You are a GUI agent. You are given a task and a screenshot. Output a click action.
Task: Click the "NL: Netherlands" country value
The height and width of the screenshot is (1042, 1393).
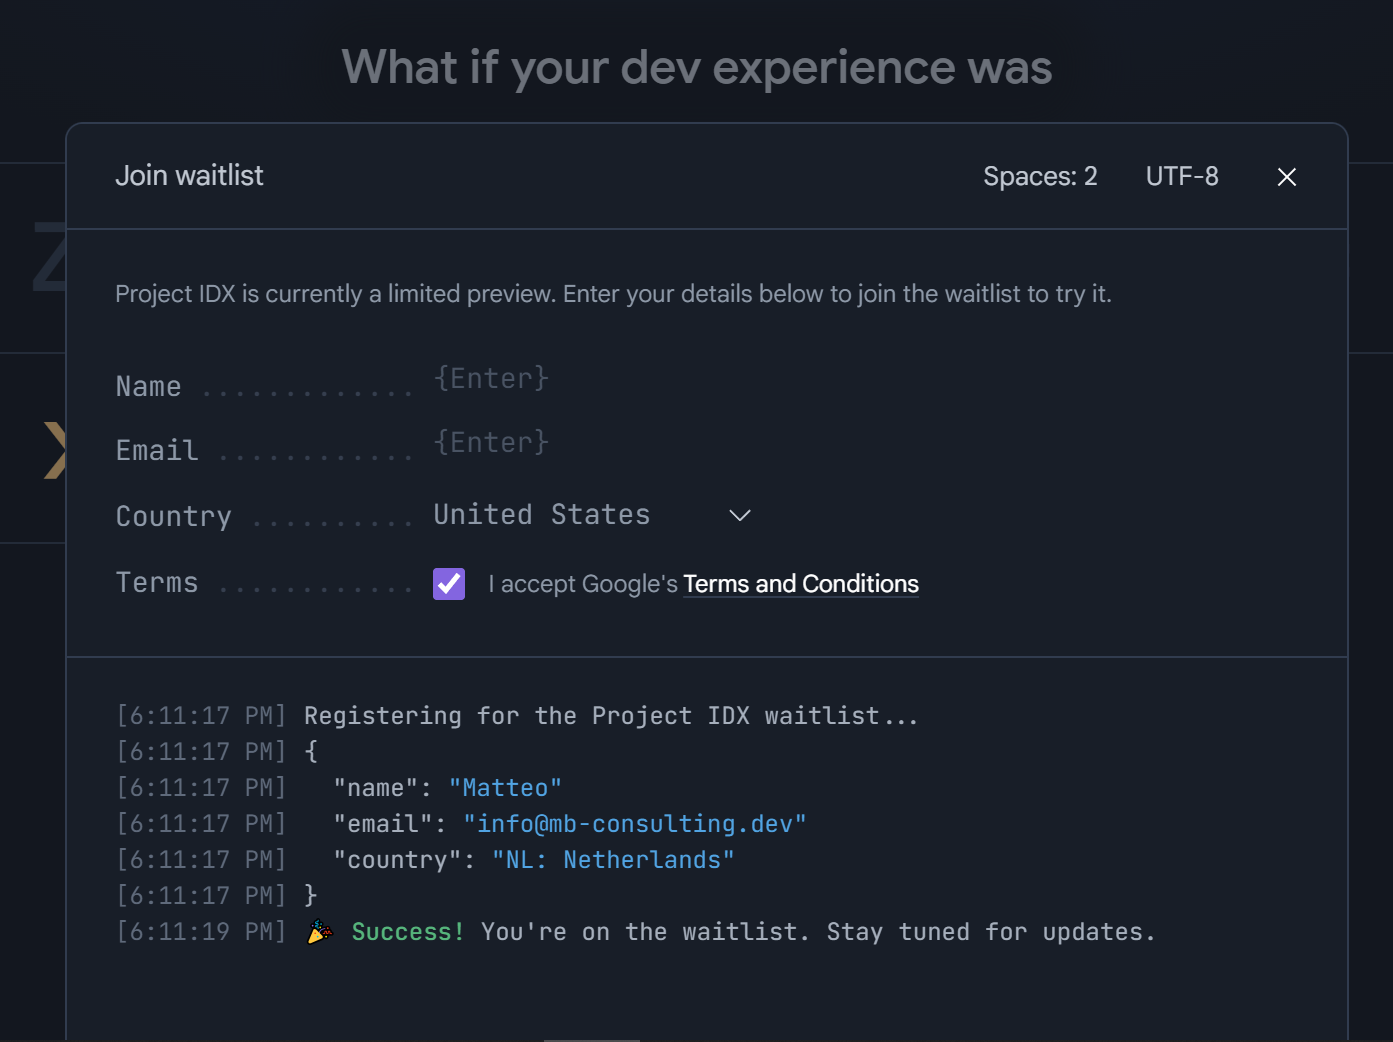click(x=613, y=860)
